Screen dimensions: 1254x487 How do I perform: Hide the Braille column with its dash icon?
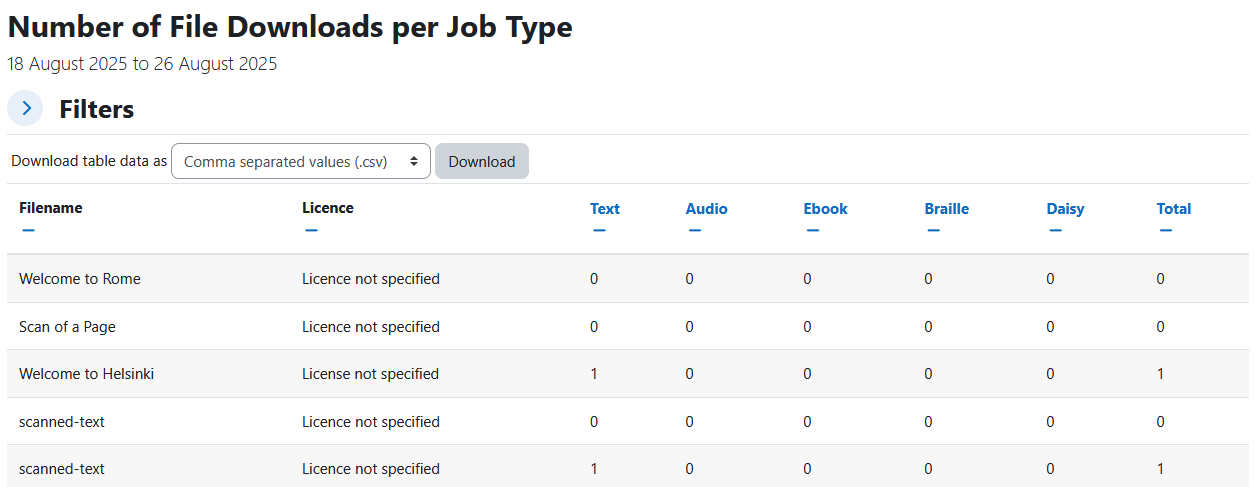coord(933,231)
